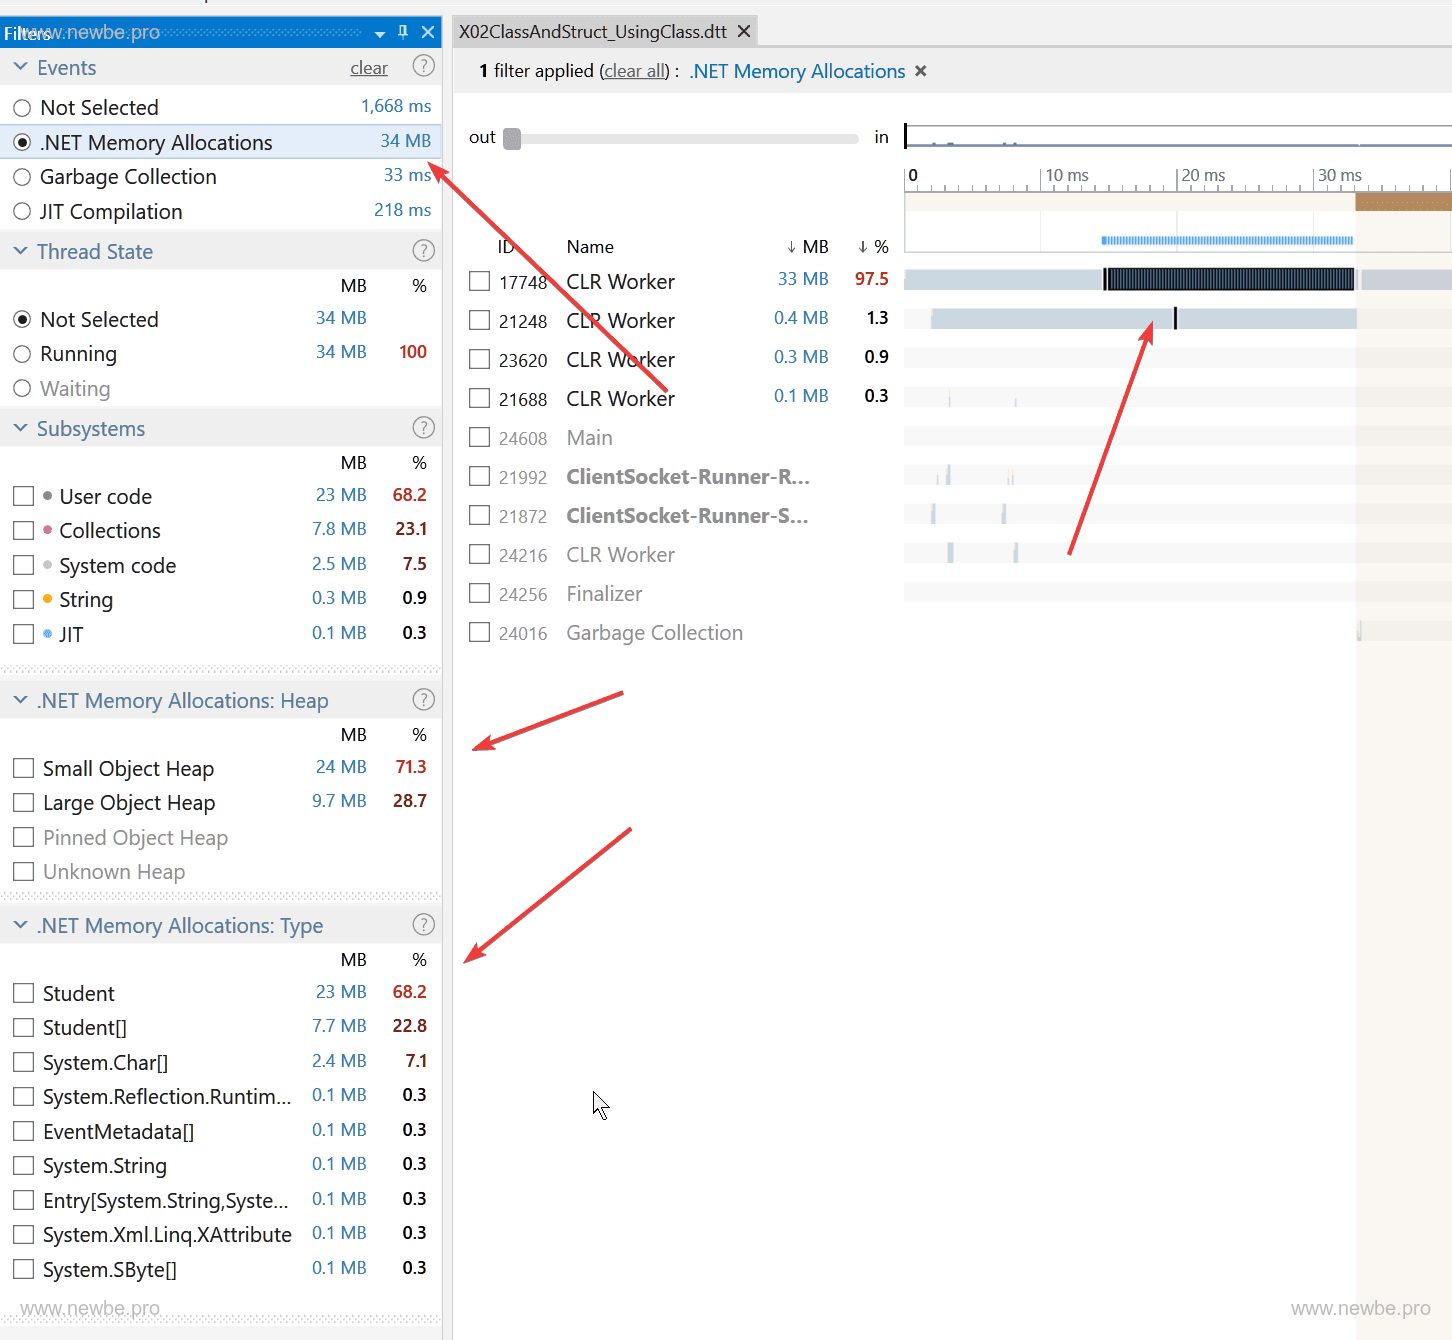Viewport: 1452px width, 1340px height.
Task: Sort thread list by MB column header
Action: coord(808,247)
